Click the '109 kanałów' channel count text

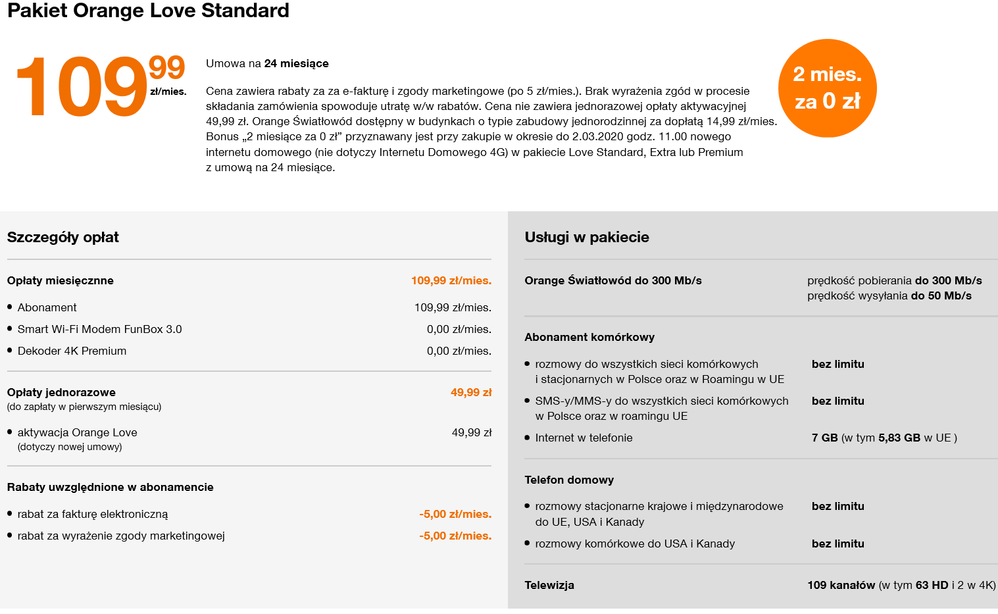[841, 585]
